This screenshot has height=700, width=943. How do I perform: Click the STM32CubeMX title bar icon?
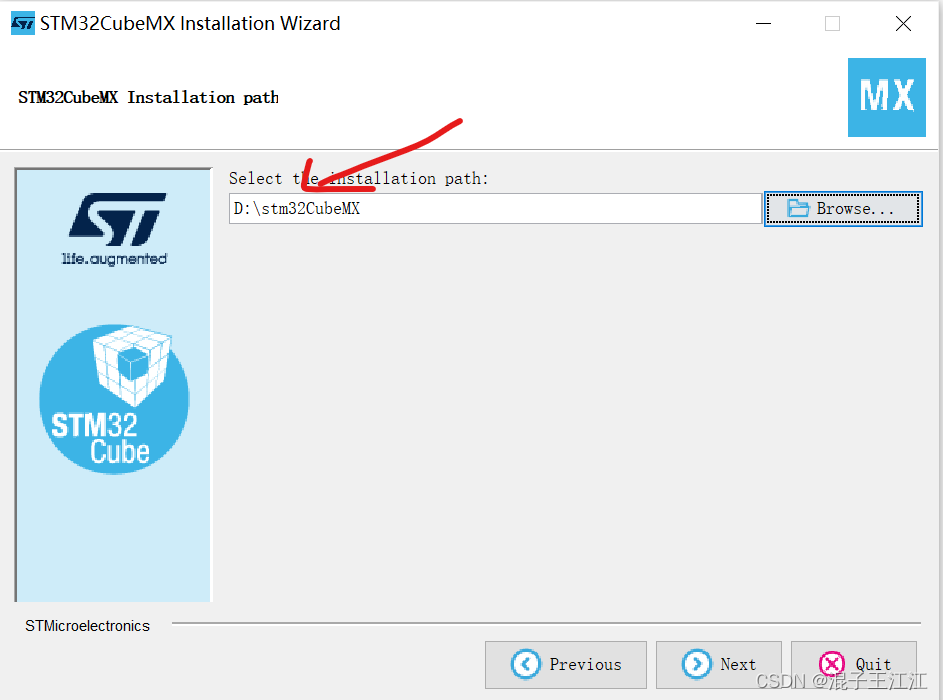pos(23,23)
